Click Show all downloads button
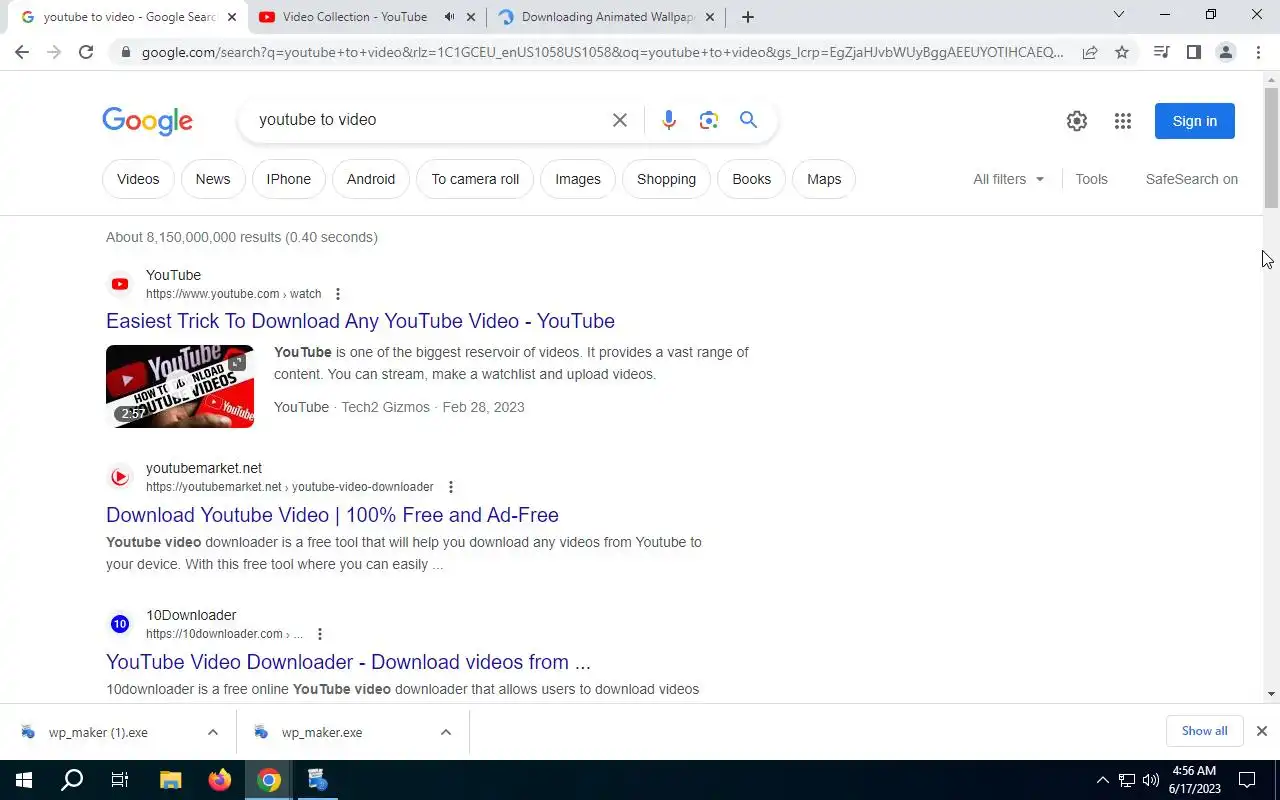1280x800 pixels. [1204, 731]
